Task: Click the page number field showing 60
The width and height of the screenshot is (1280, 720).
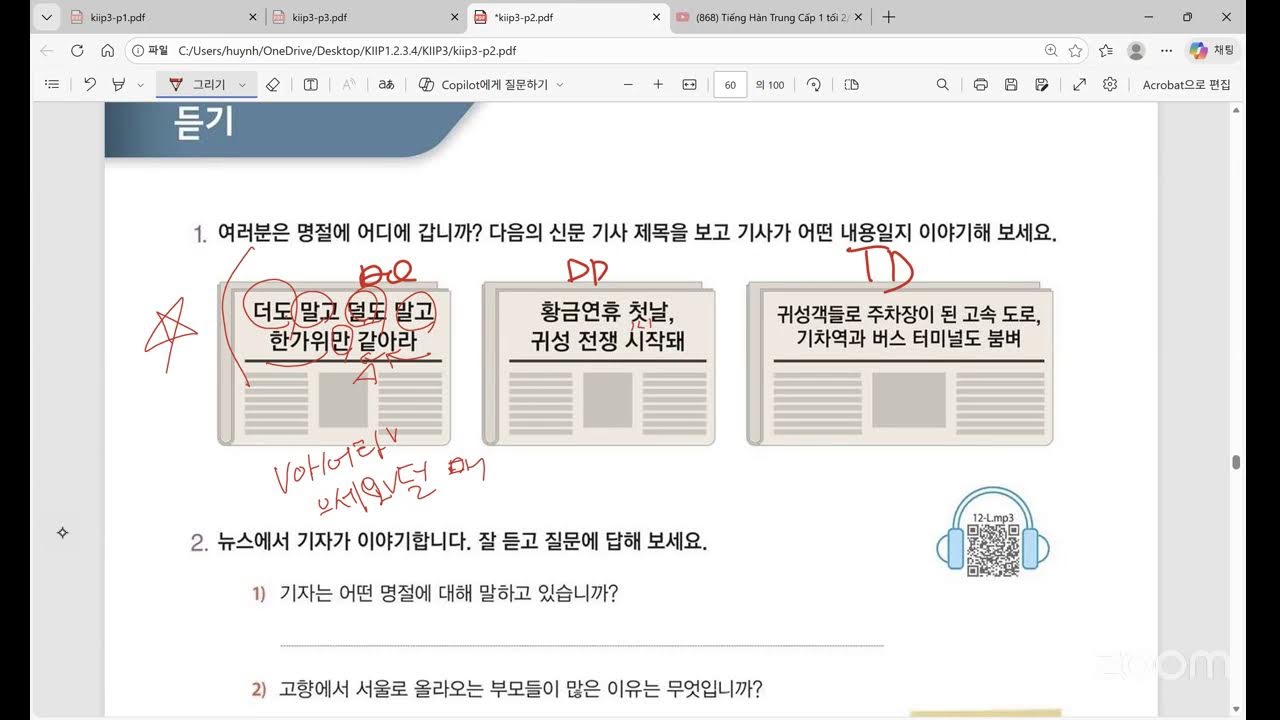Action: click(730, 85)
